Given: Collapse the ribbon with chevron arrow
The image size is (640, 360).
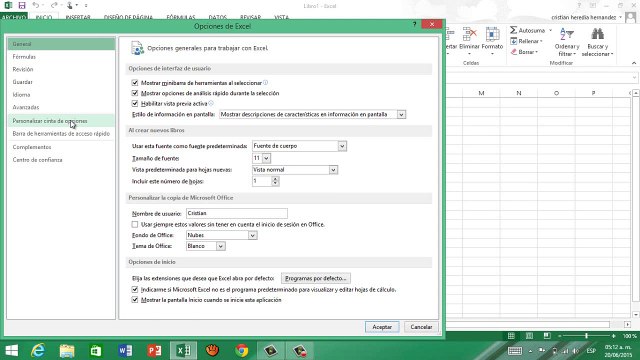Looking at the screenshot, I should tap(634, 63).
